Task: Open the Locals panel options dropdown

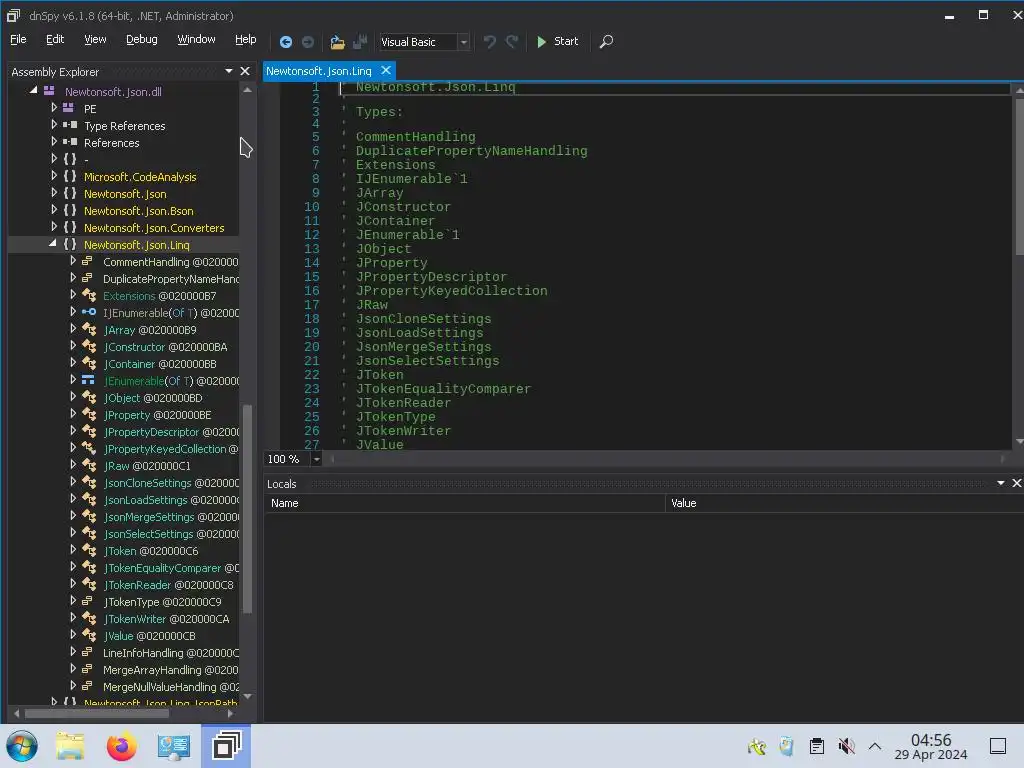Action: [1000, 483]
